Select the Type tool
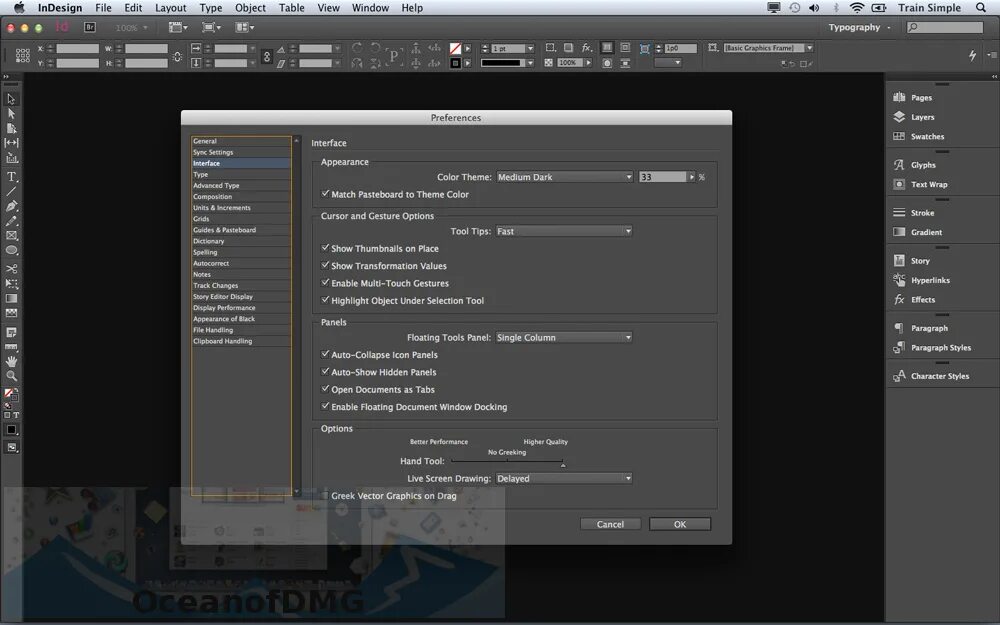This screenshot has height=625, width=1000. point(11,177)
